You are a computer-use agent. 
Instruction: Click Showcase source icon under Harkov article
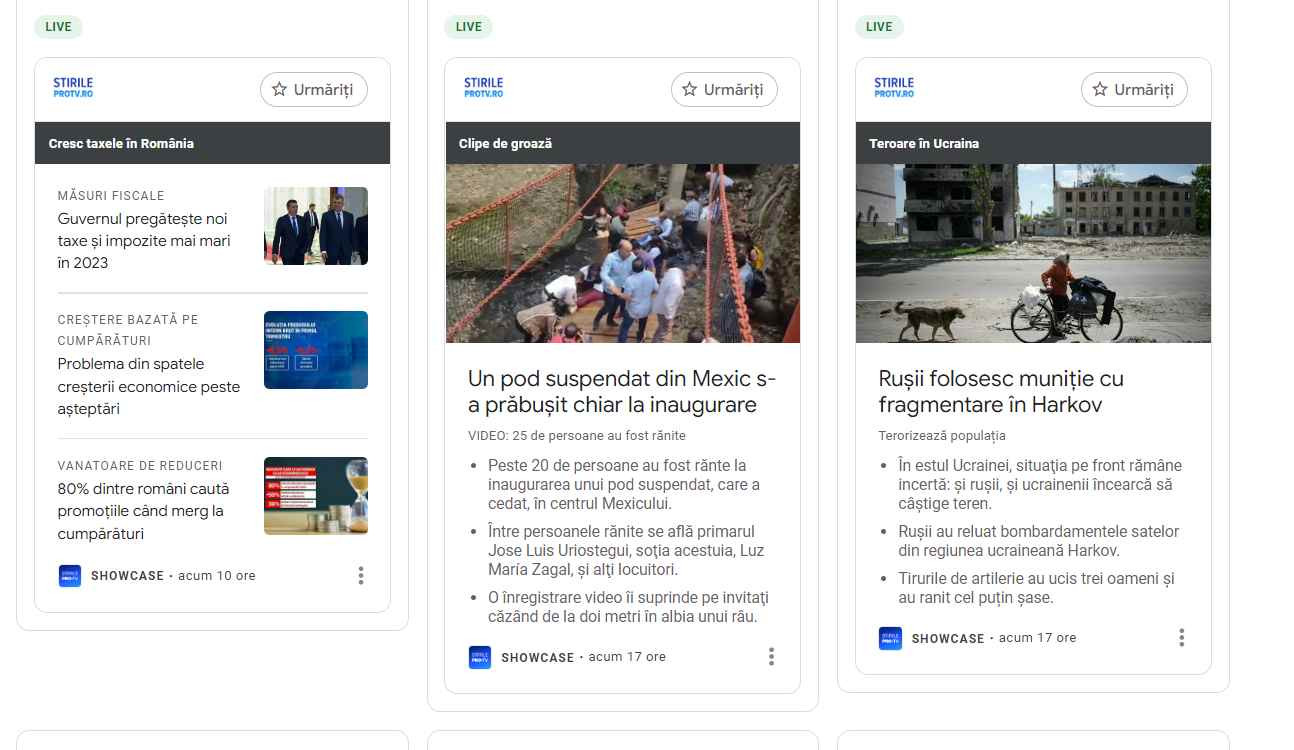(x=890, y=638)
